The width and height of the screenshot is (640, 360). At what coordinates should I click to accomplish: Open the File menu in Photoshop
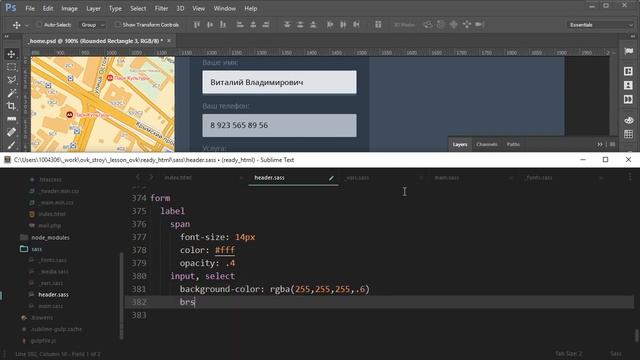[30, 8]
